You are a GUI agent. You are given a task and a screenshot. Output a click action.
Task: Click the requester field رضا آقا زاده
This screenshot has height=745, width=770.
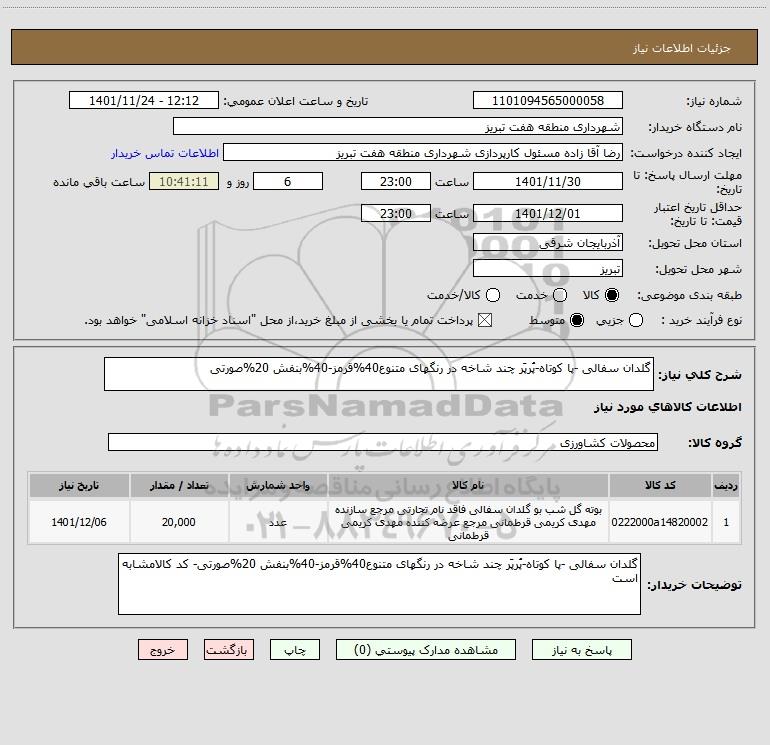pos(423,153)
